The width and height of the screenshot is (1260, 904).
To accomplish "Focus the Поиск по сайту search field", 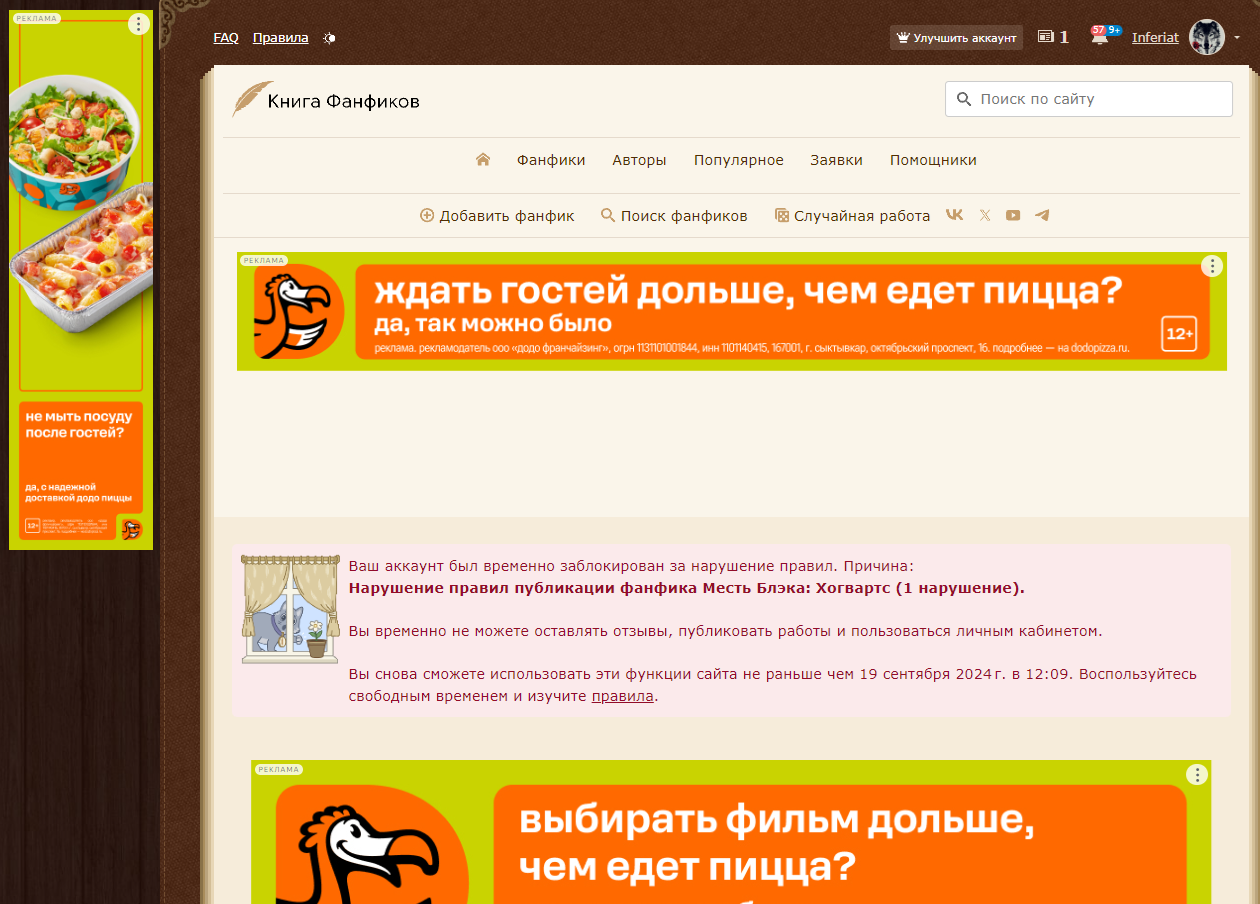I will pos(1088,99).
